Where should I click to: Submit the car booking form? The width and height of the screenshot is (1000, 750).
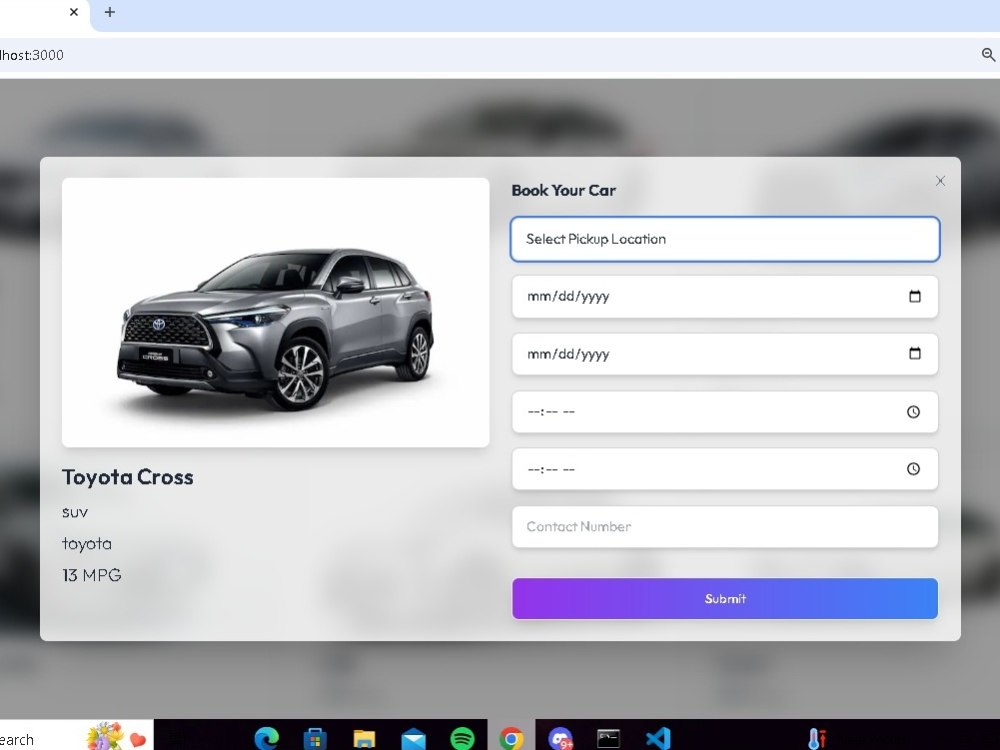point(724,599)
